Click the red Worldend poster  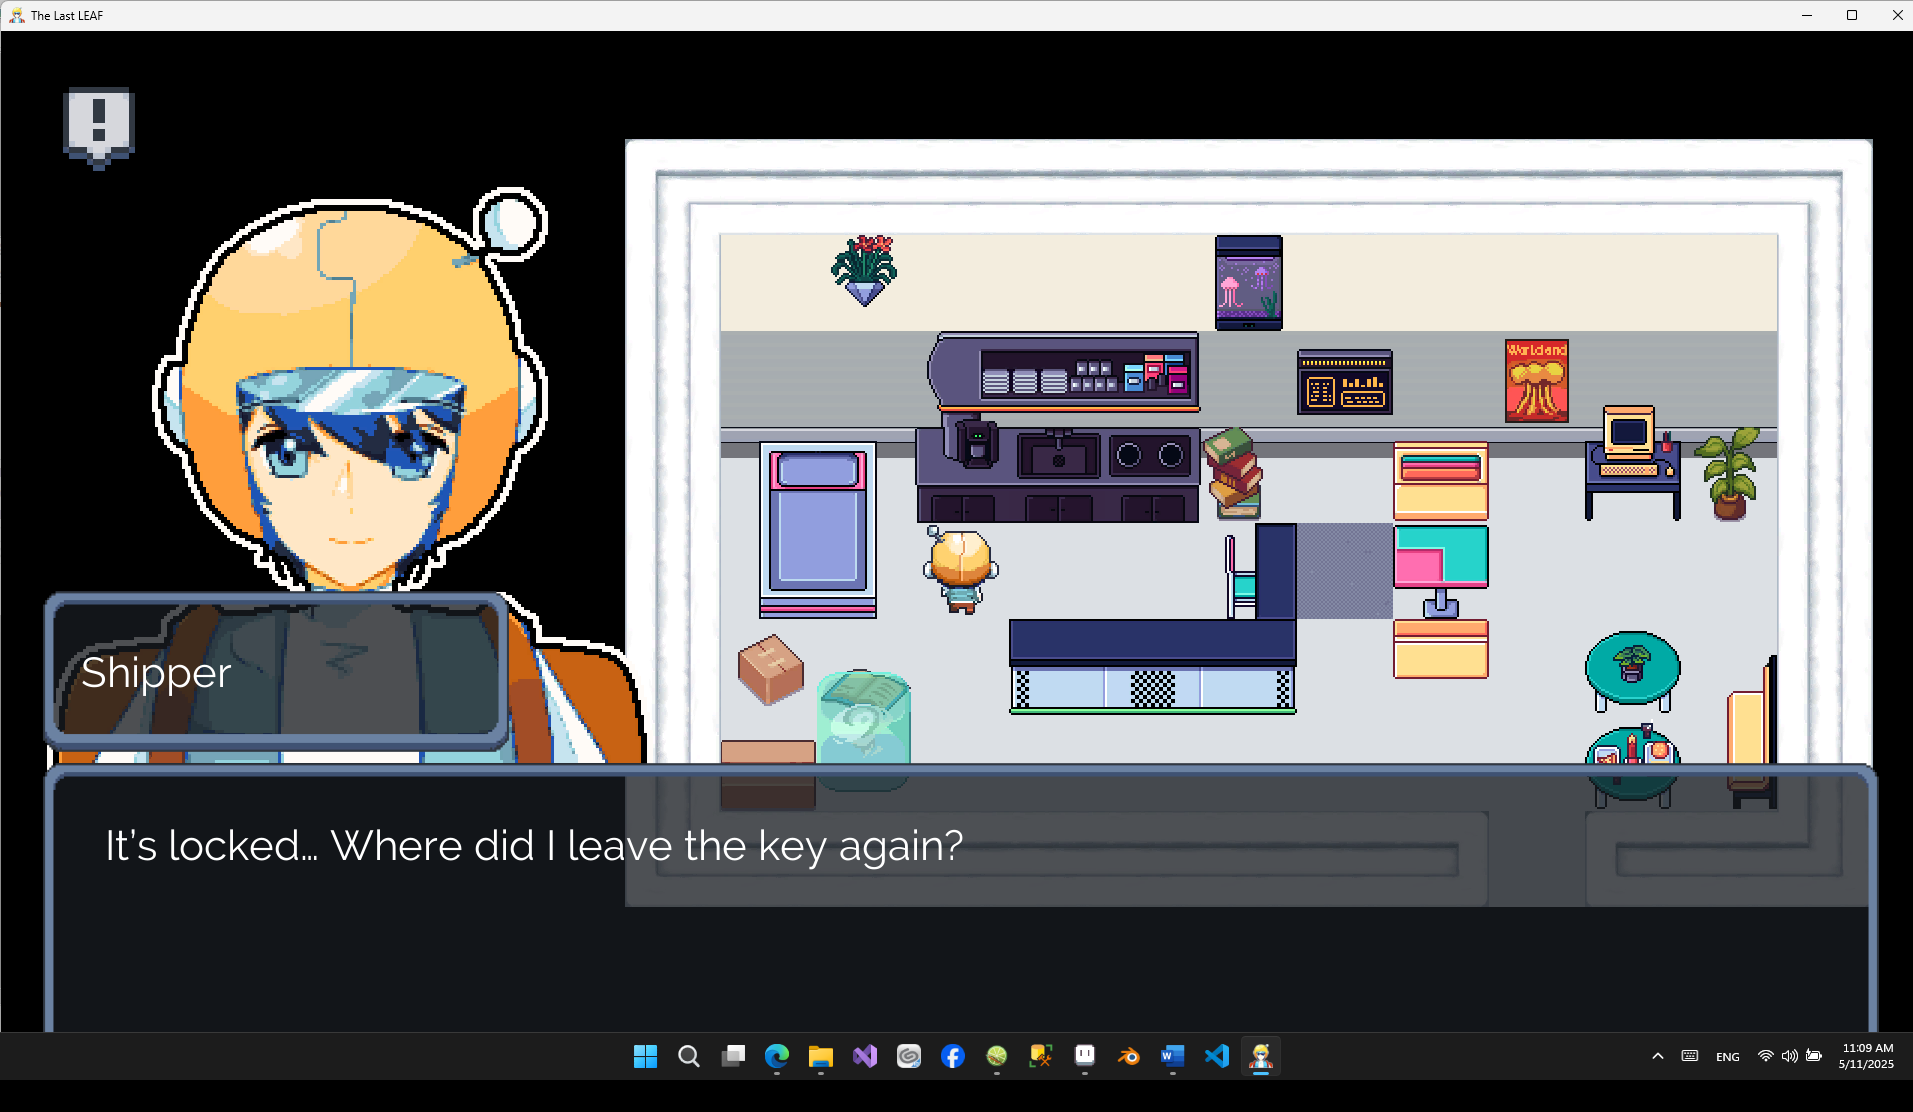pyautogui.click(x=1537, y=380)
